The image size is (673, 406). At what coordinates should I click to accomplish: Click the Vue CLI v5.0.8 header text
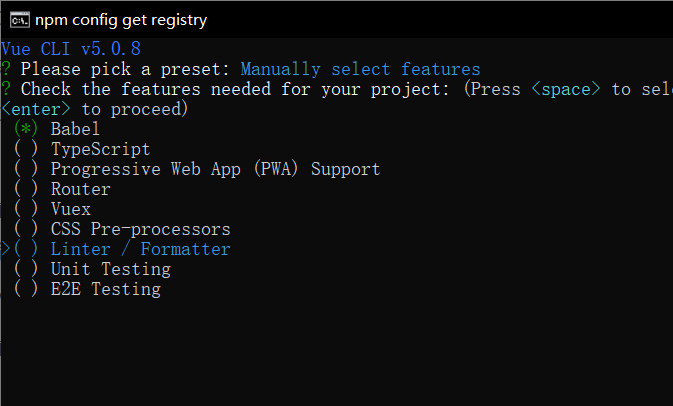tap(71, 49)
